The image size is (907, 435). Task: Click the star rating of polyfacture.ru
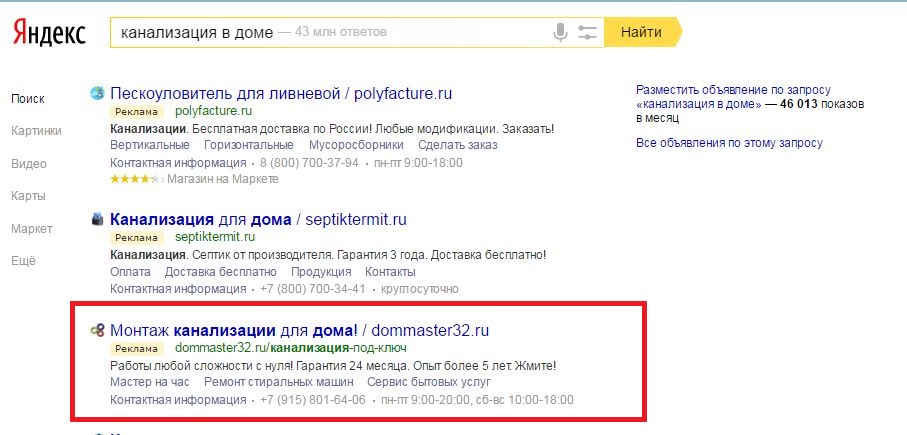coord(137,179)
